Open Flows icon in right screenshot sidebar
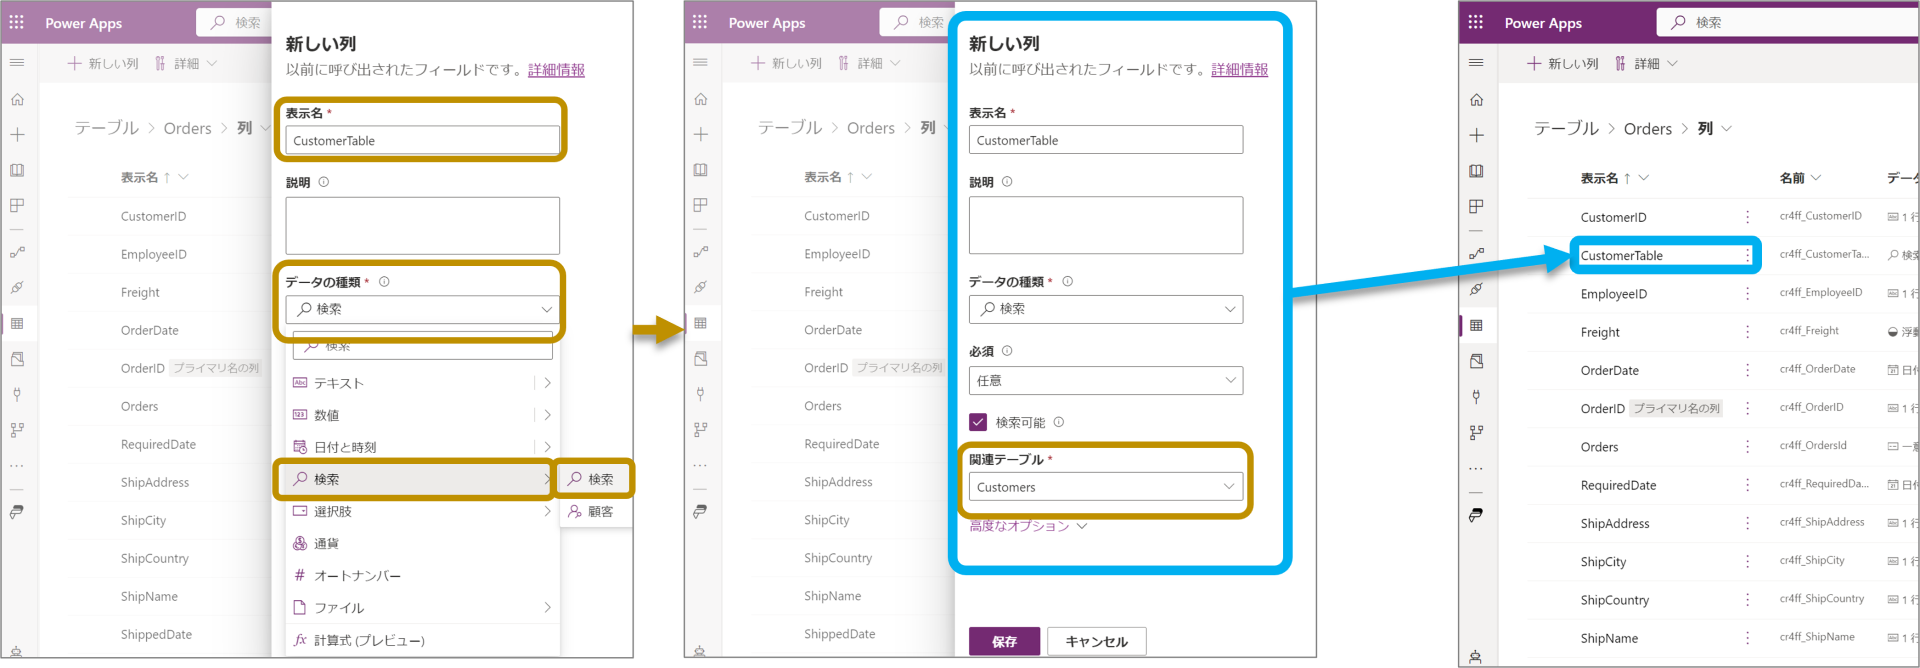The image size is (1920, 668). (x=1476, y=254)
